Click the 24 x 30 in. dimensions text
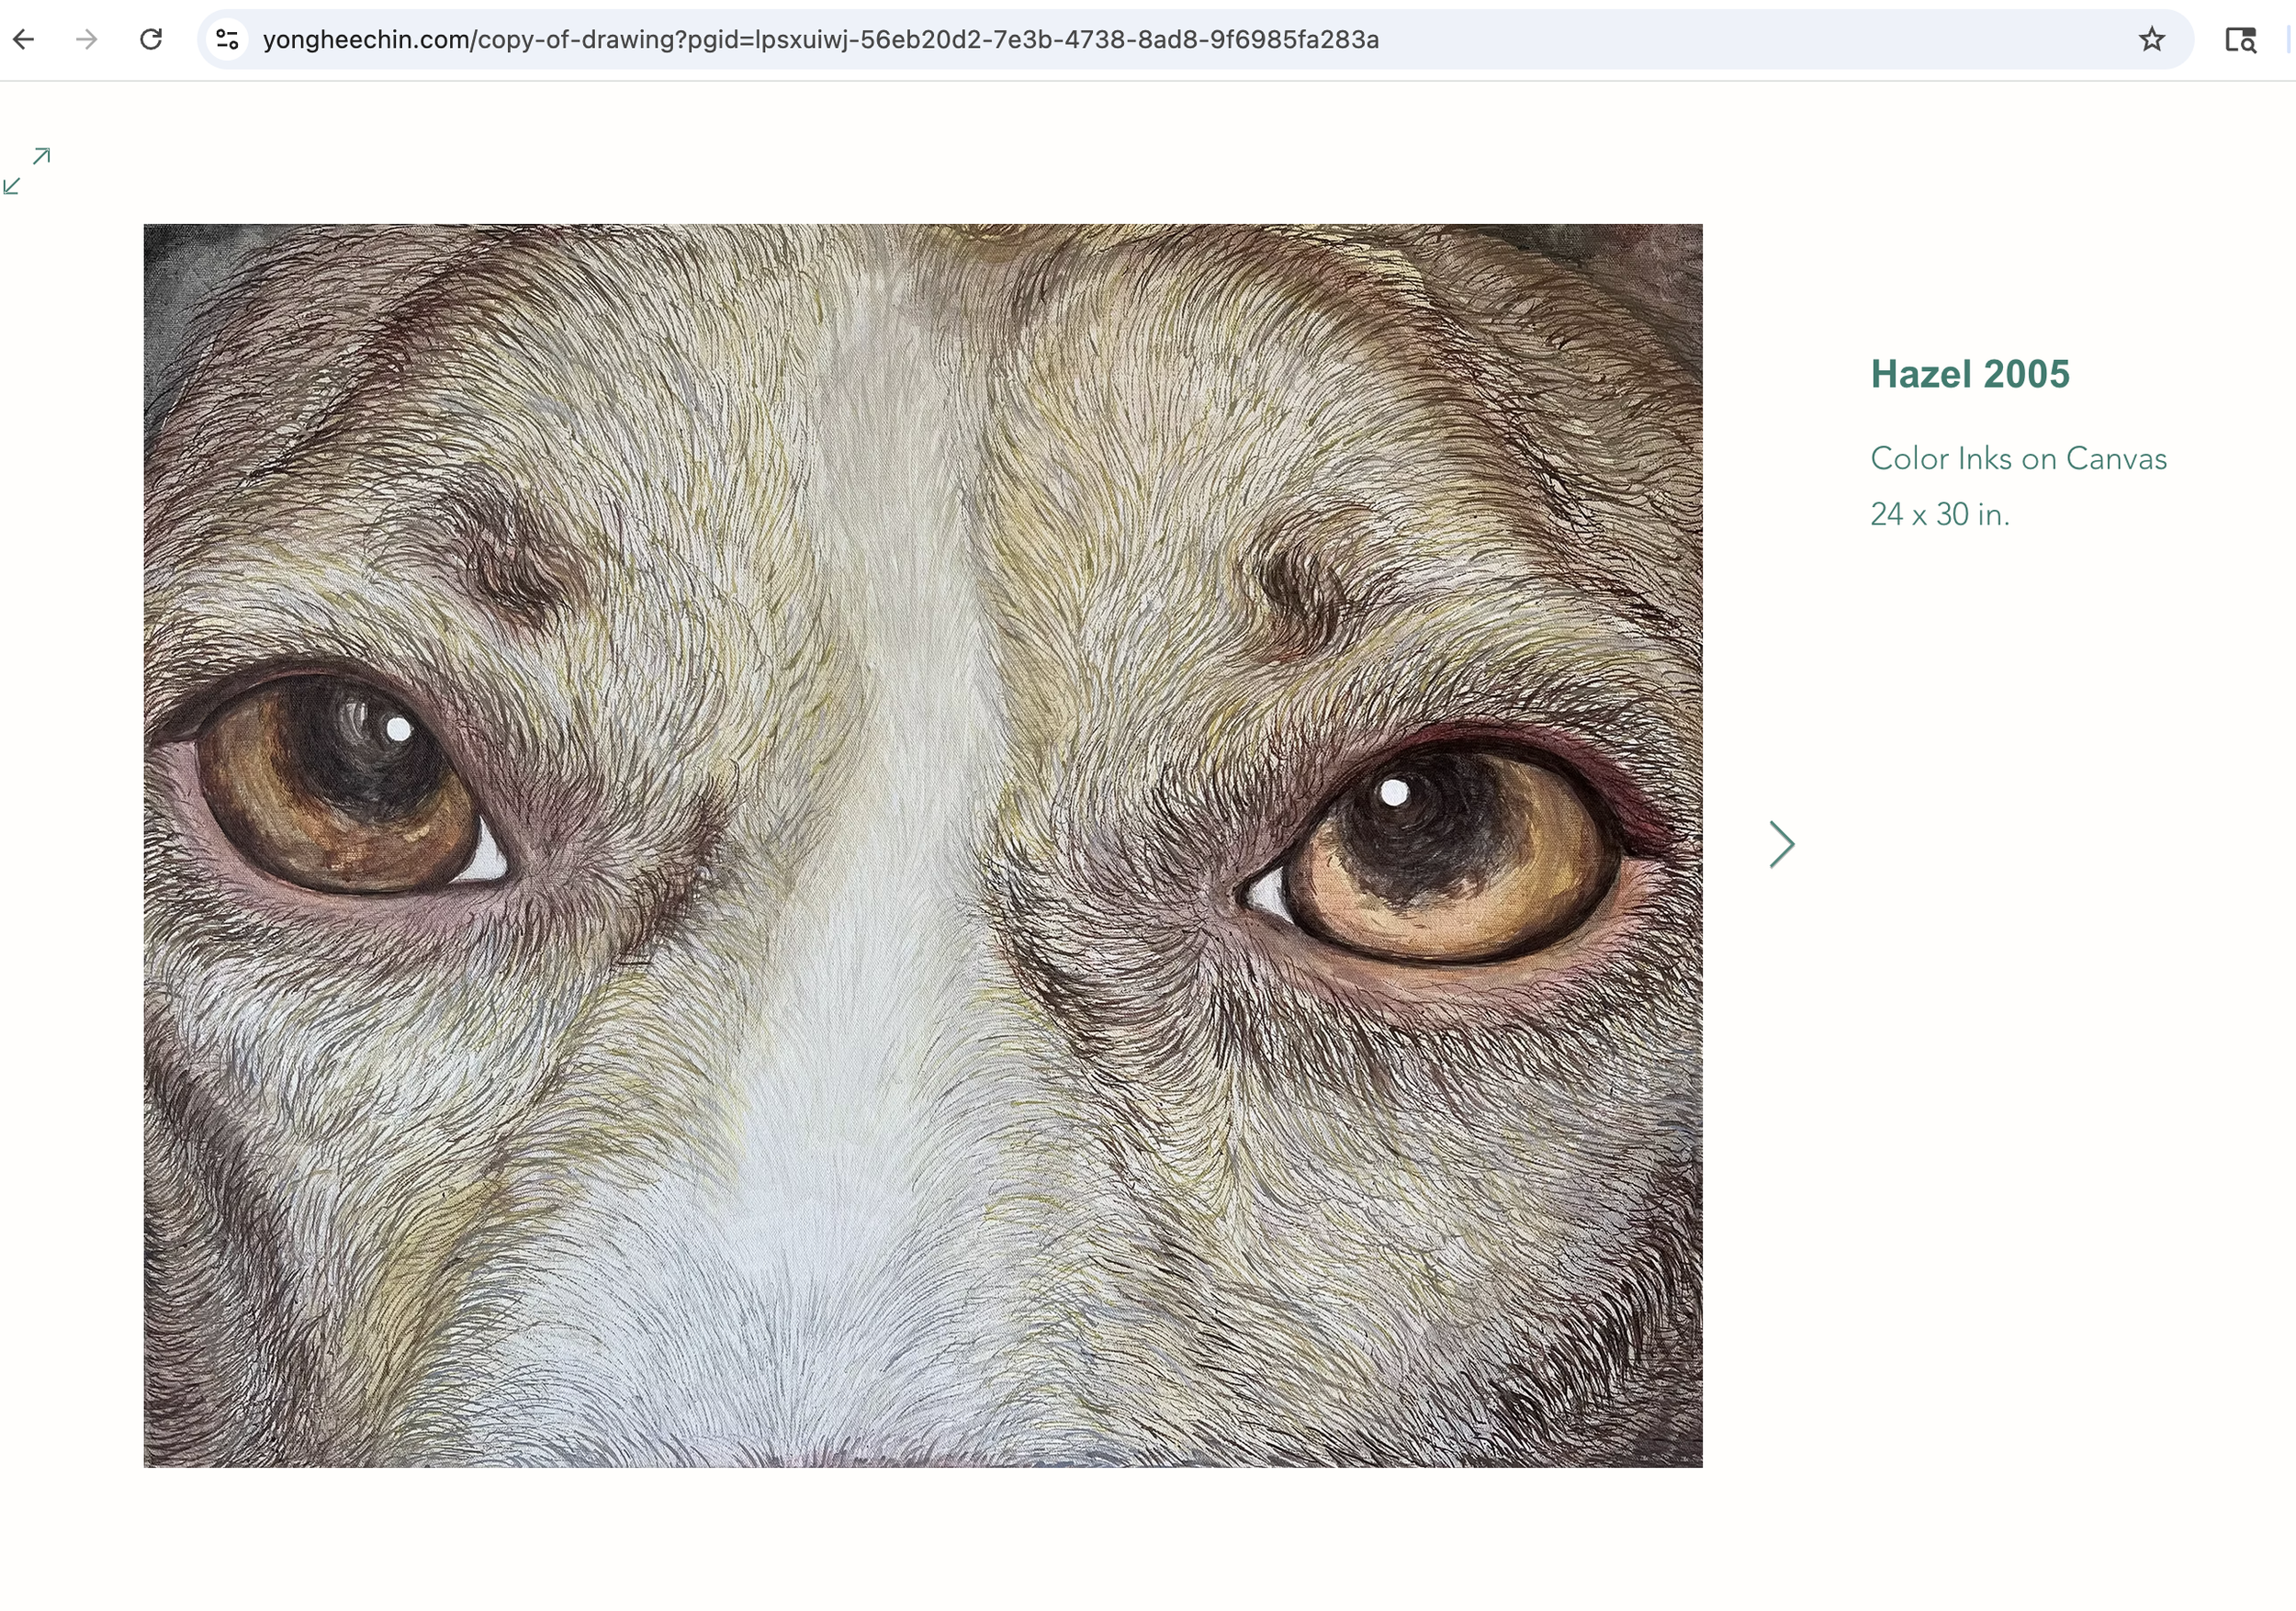The height and width of the screenshot is (1611, 2296). (x=1939, y=514)
